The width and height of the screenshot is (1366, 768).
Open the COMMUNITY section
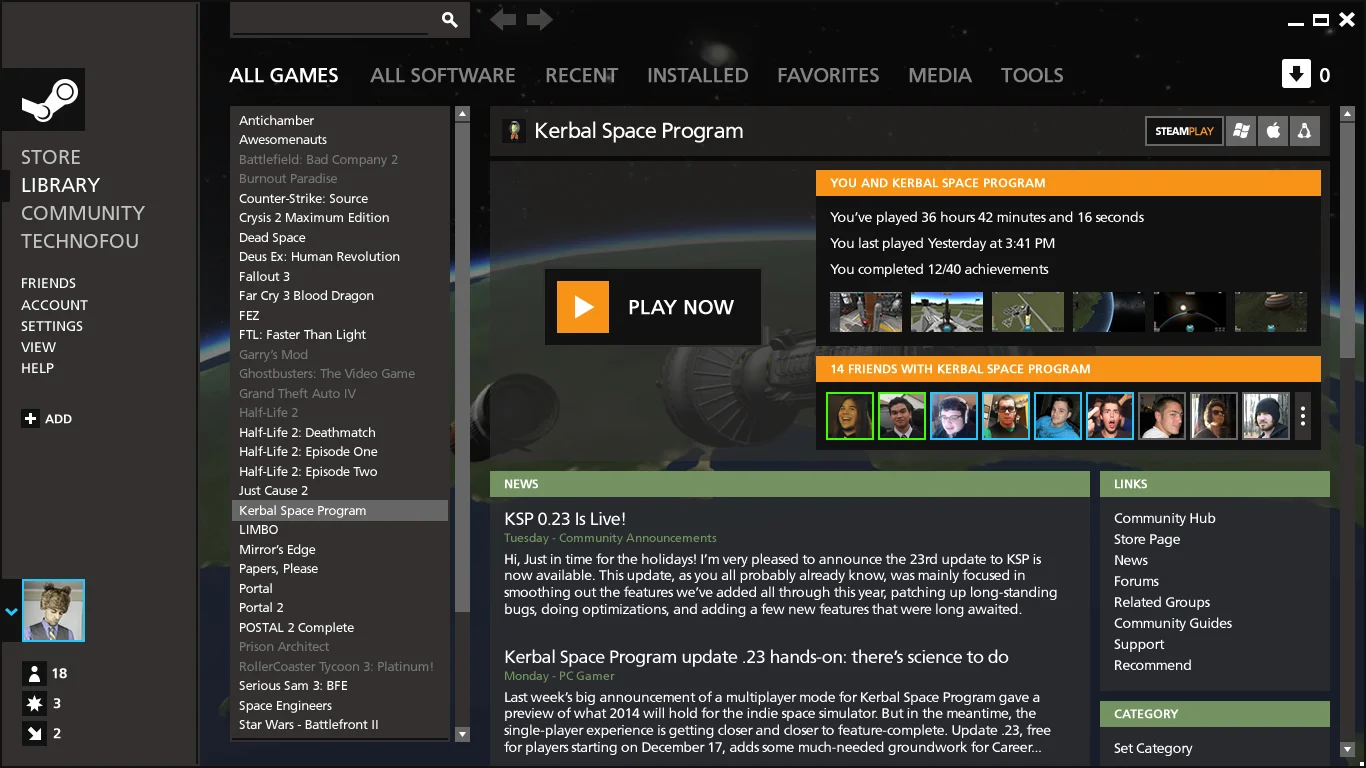(83, 213)
